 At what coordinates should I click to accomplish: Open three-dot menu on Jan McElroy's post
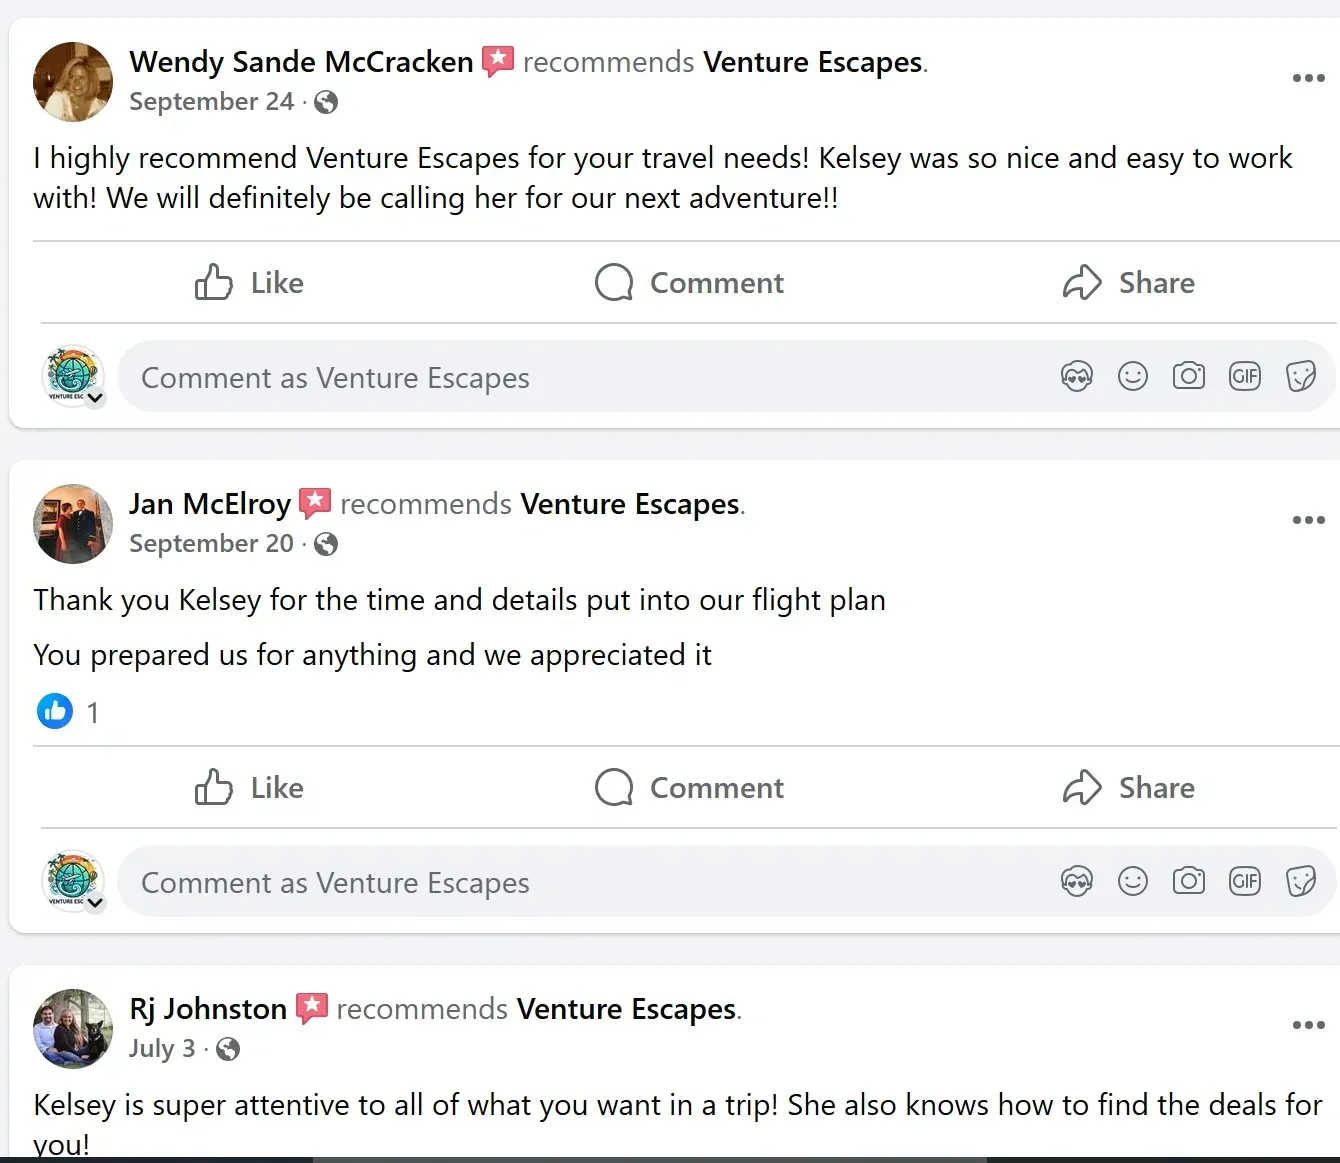[x=1308, y=520]
